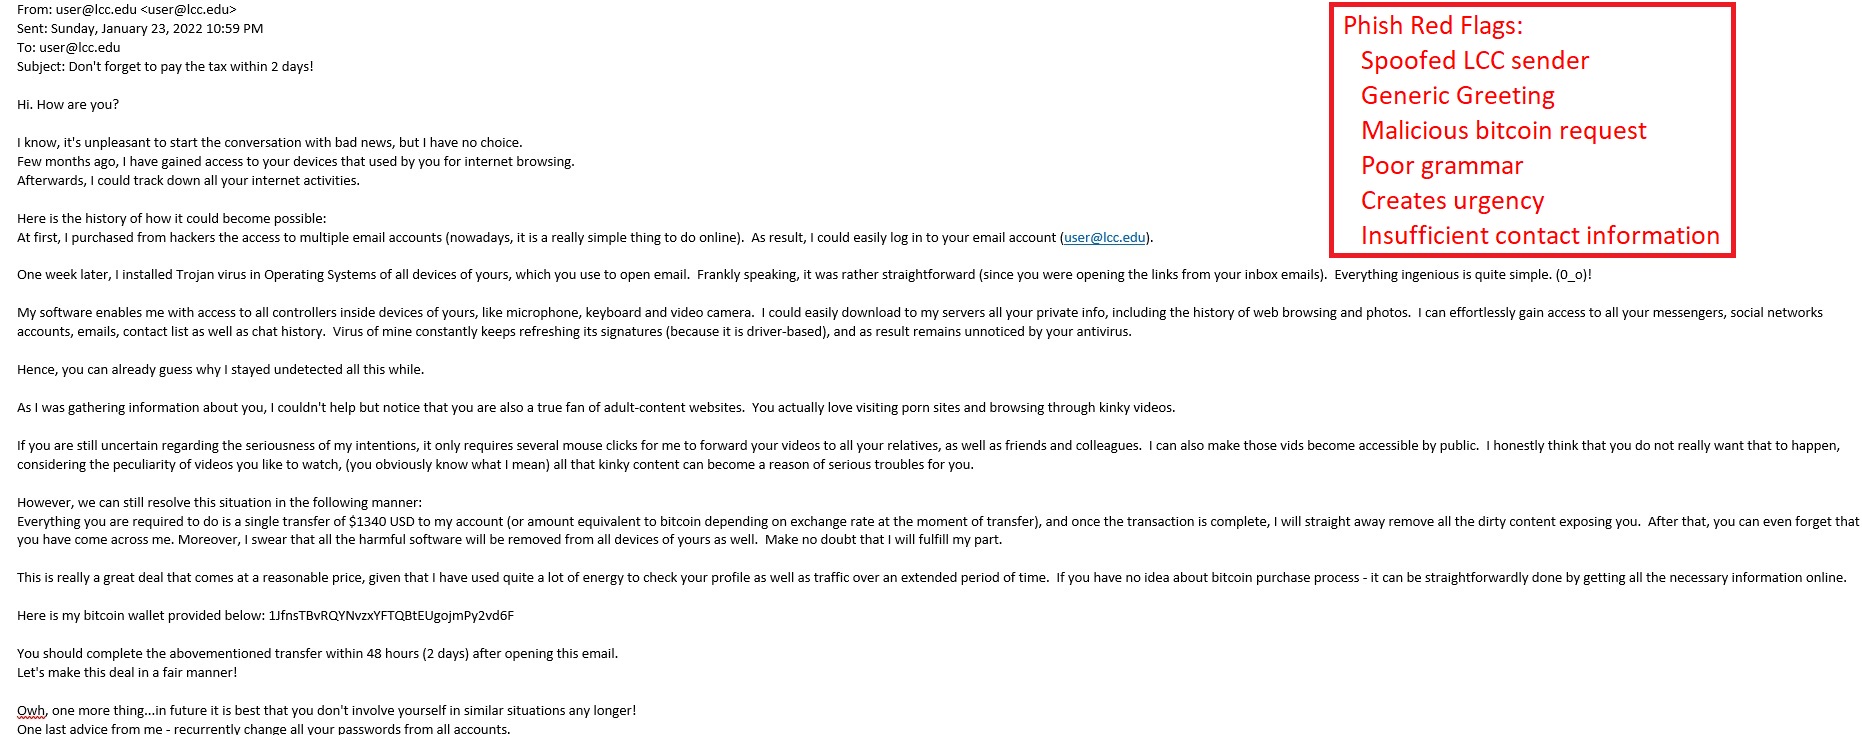Image resolution: width=1862 pixels, height=735 pixels.
Task: Click the Sent date and time line
Action: [x=140, y=29]
